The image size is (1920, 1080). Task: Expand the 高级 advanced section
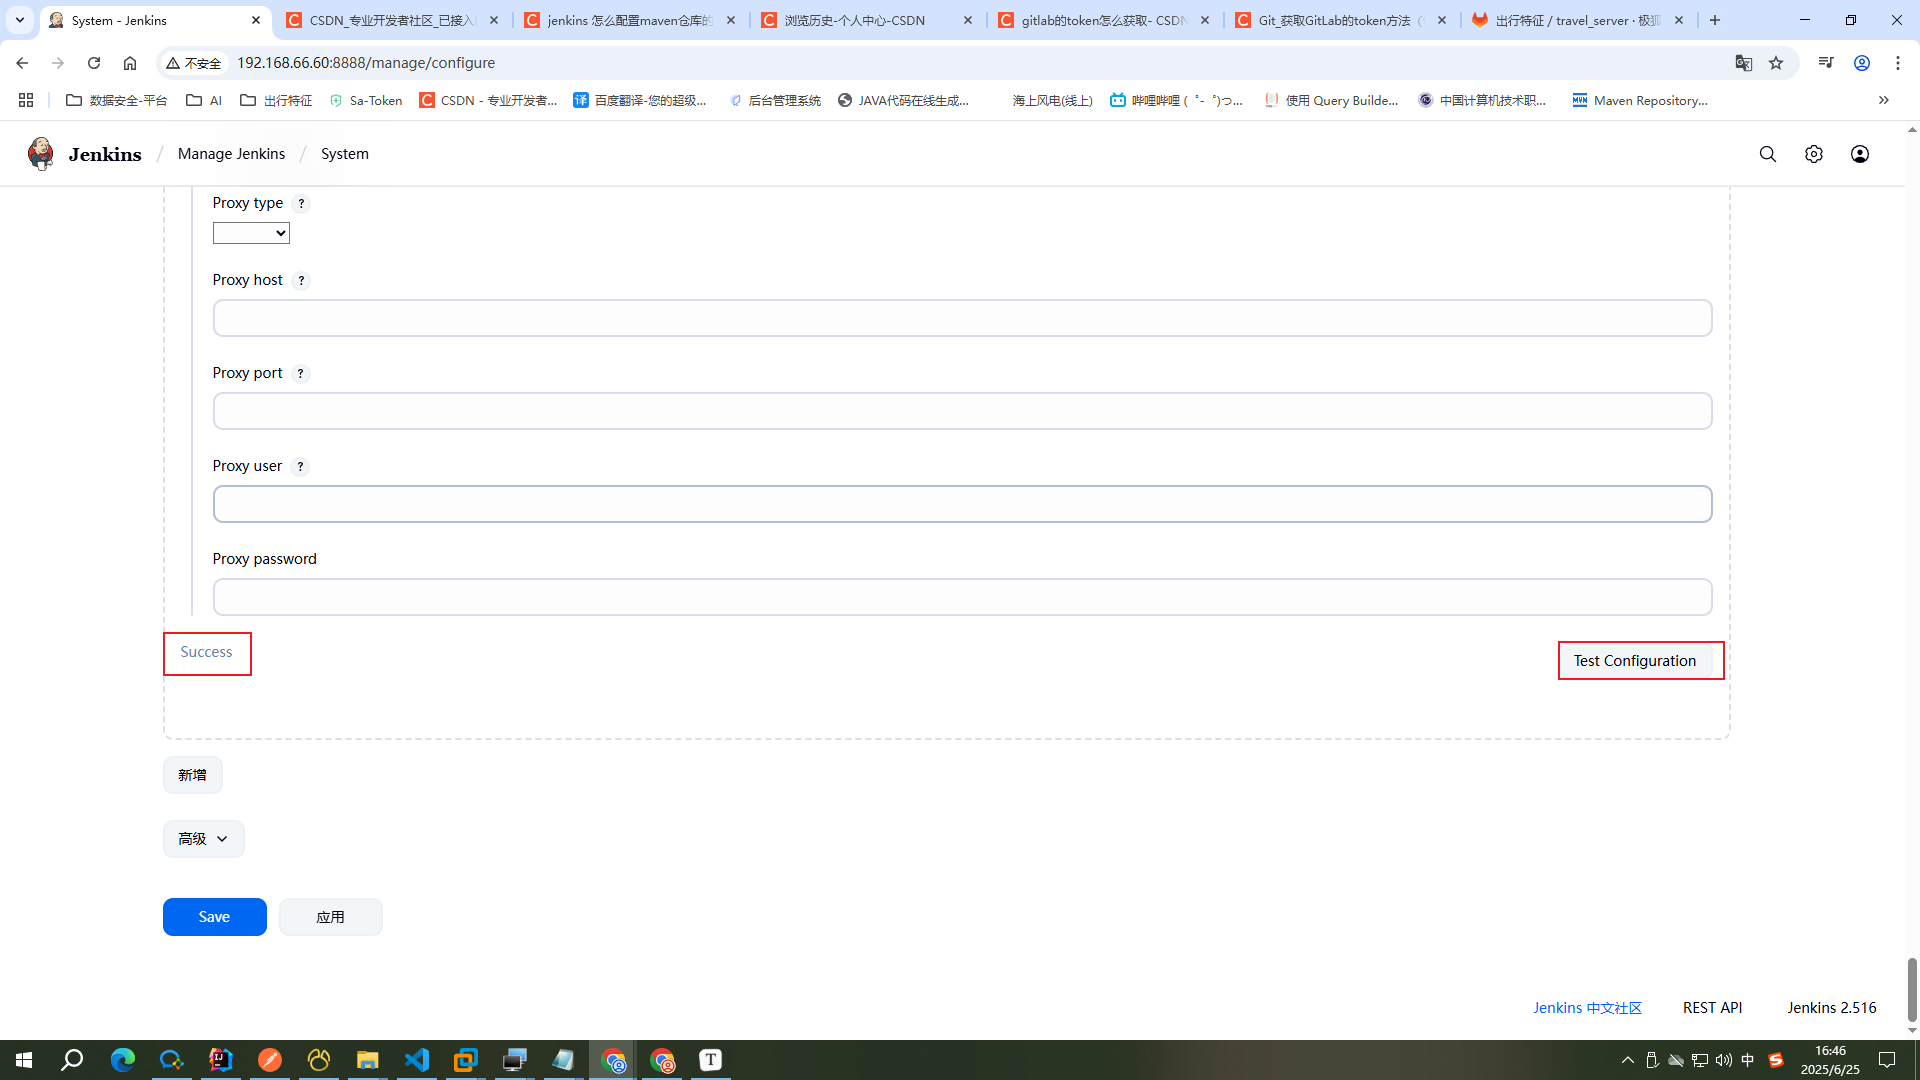203,839
